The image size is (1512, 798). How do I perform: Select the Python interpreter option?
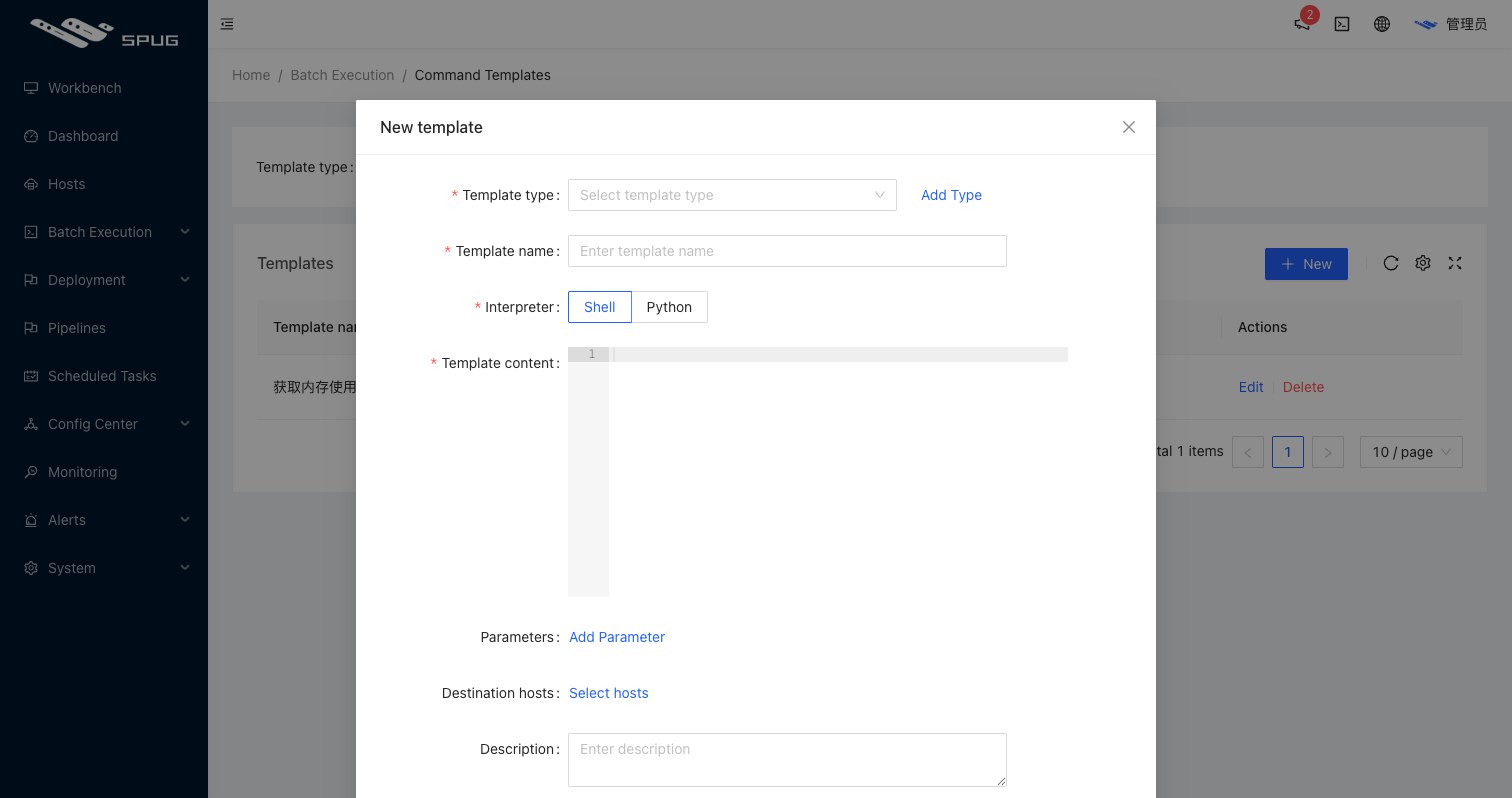[x=669, y=307]
